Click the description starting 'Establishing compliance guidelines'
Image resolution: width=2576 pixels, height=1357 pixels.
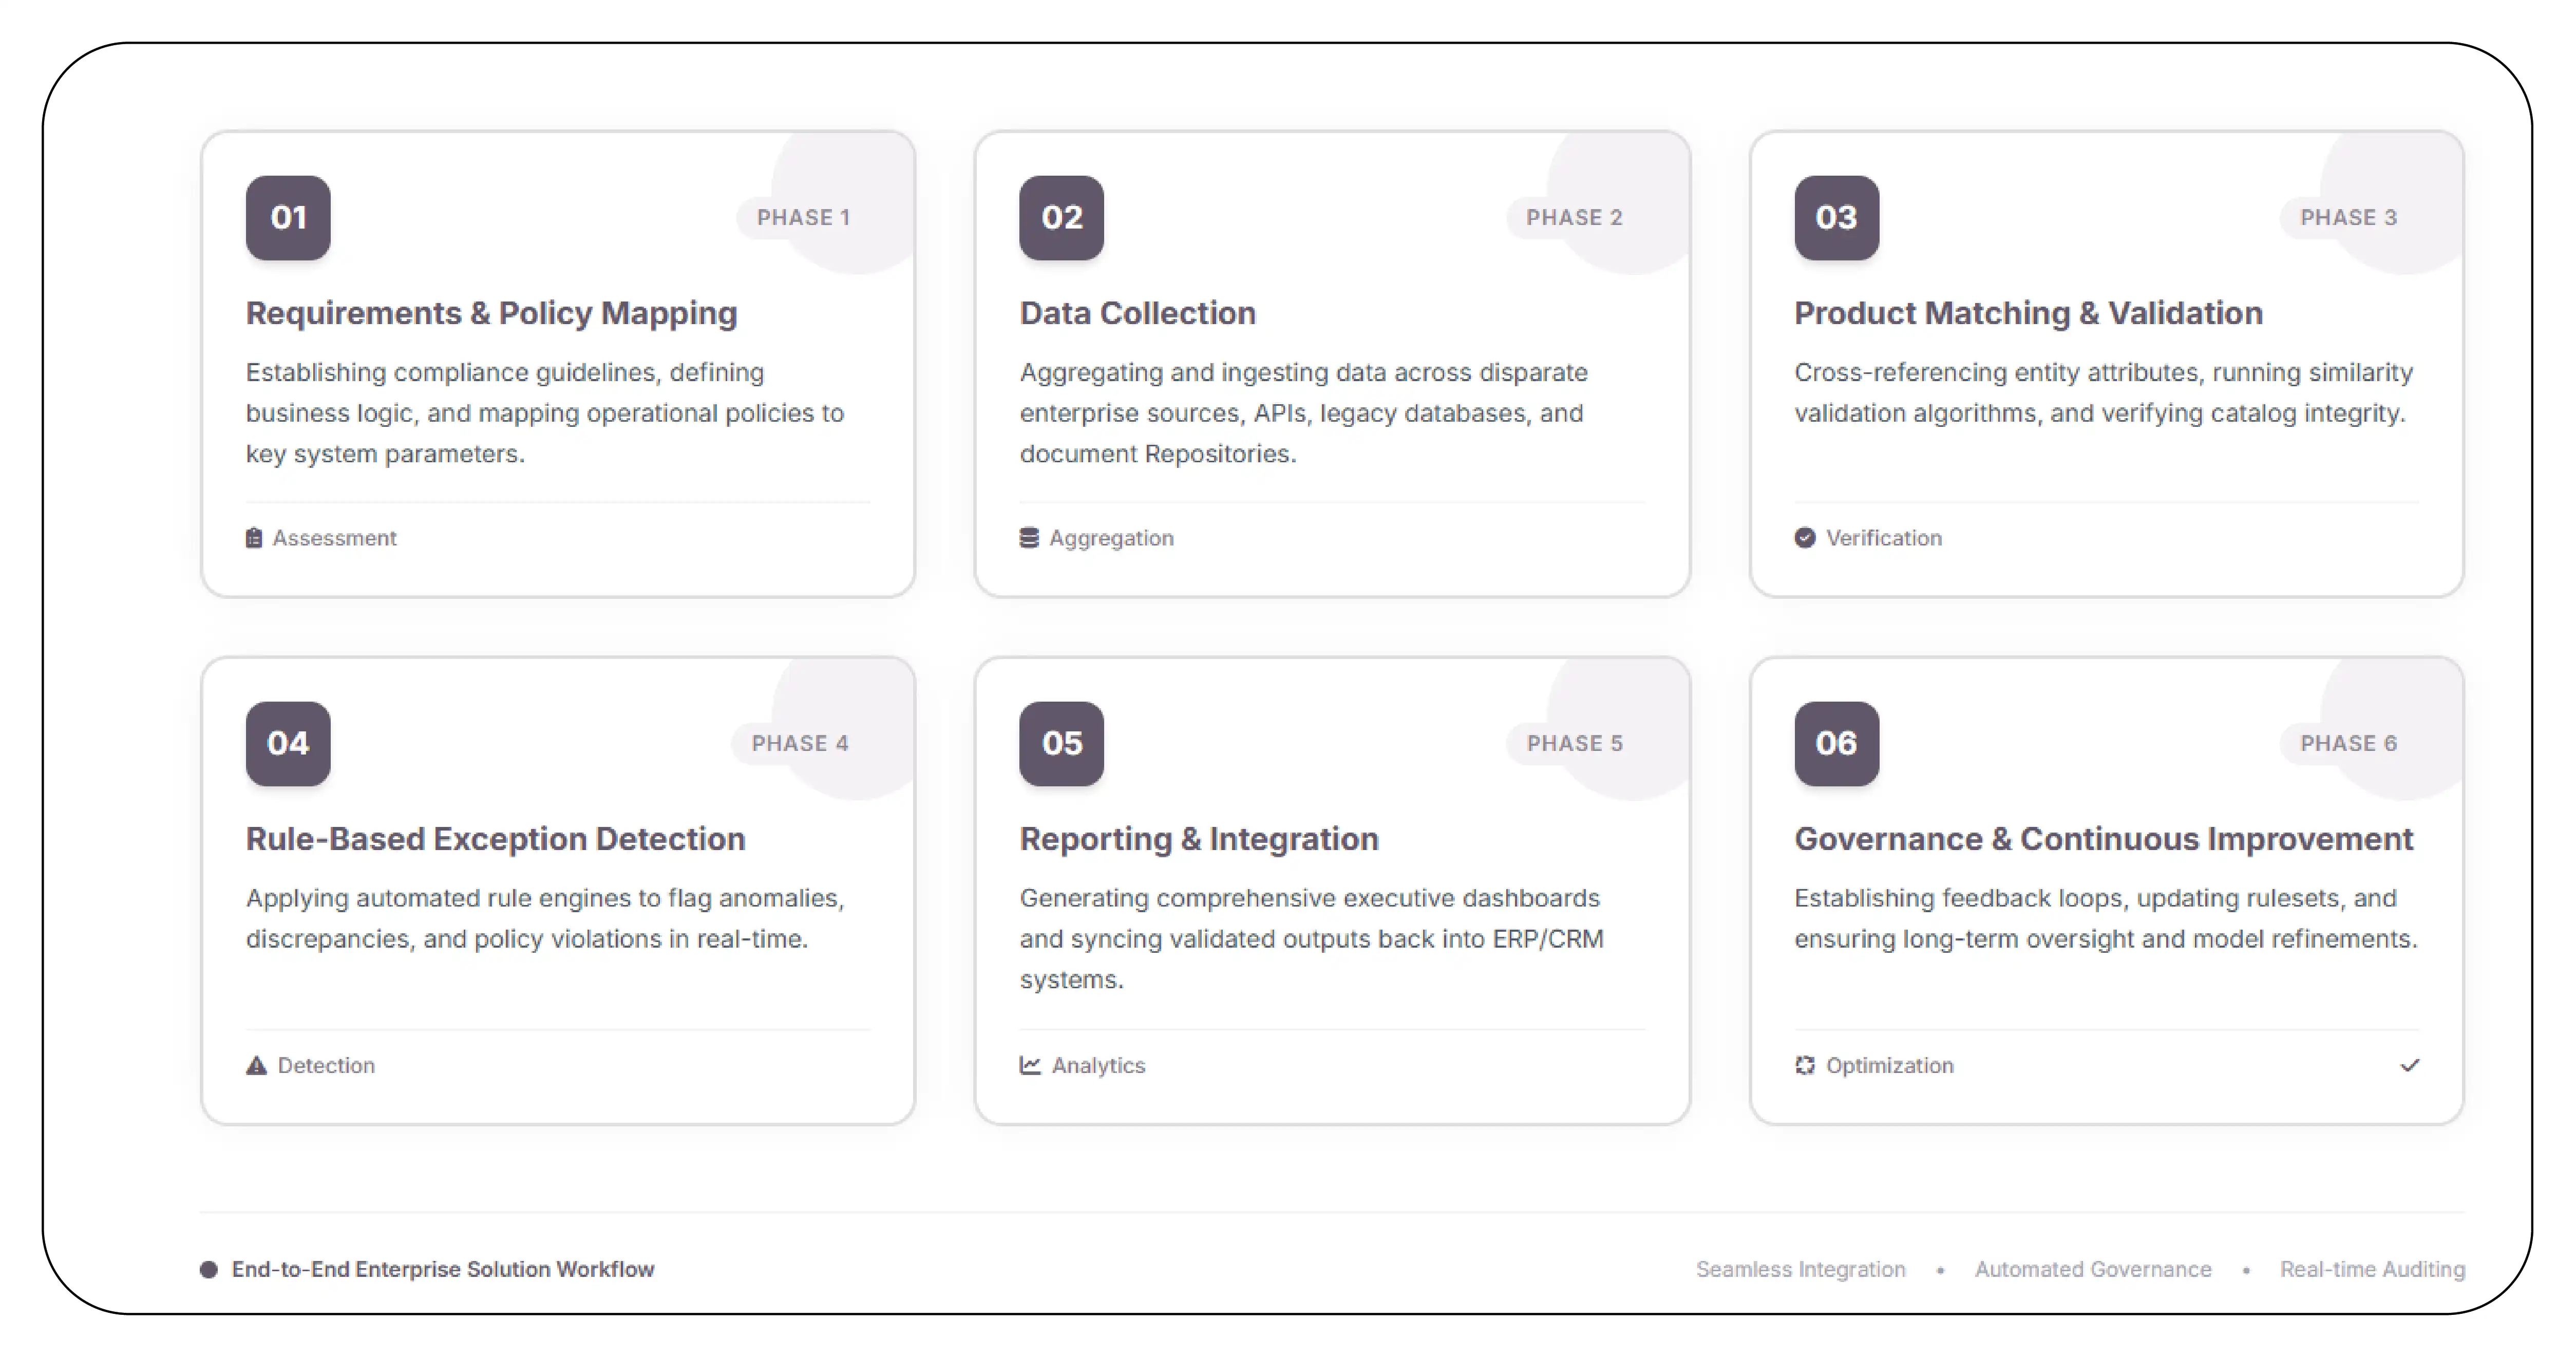coord(545,414)
